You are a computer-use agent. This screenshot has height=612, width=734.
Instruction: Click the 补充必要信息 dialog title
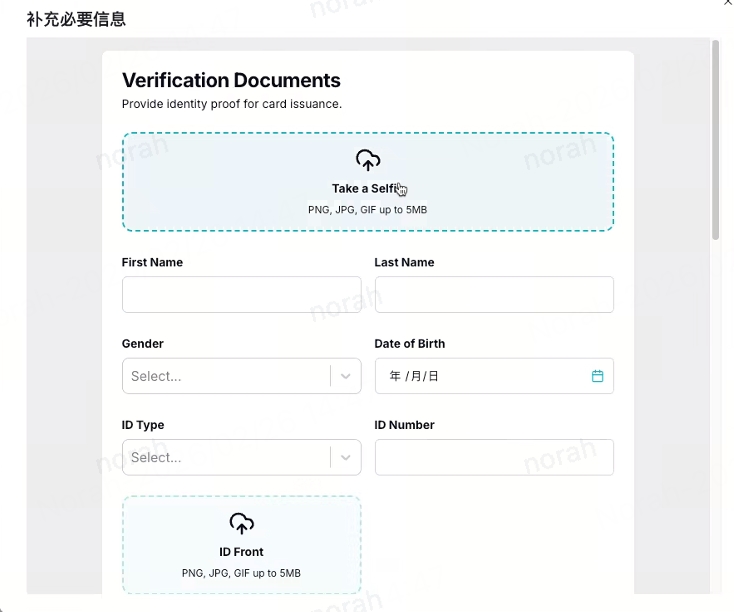pyautogui.click(x=76, y=19)
